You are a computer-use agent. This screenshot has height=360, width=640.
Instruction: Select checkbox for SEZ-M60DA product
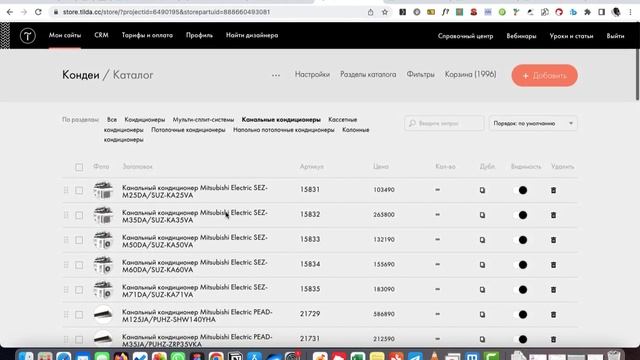pyautogui.click(x=79, y=265)
